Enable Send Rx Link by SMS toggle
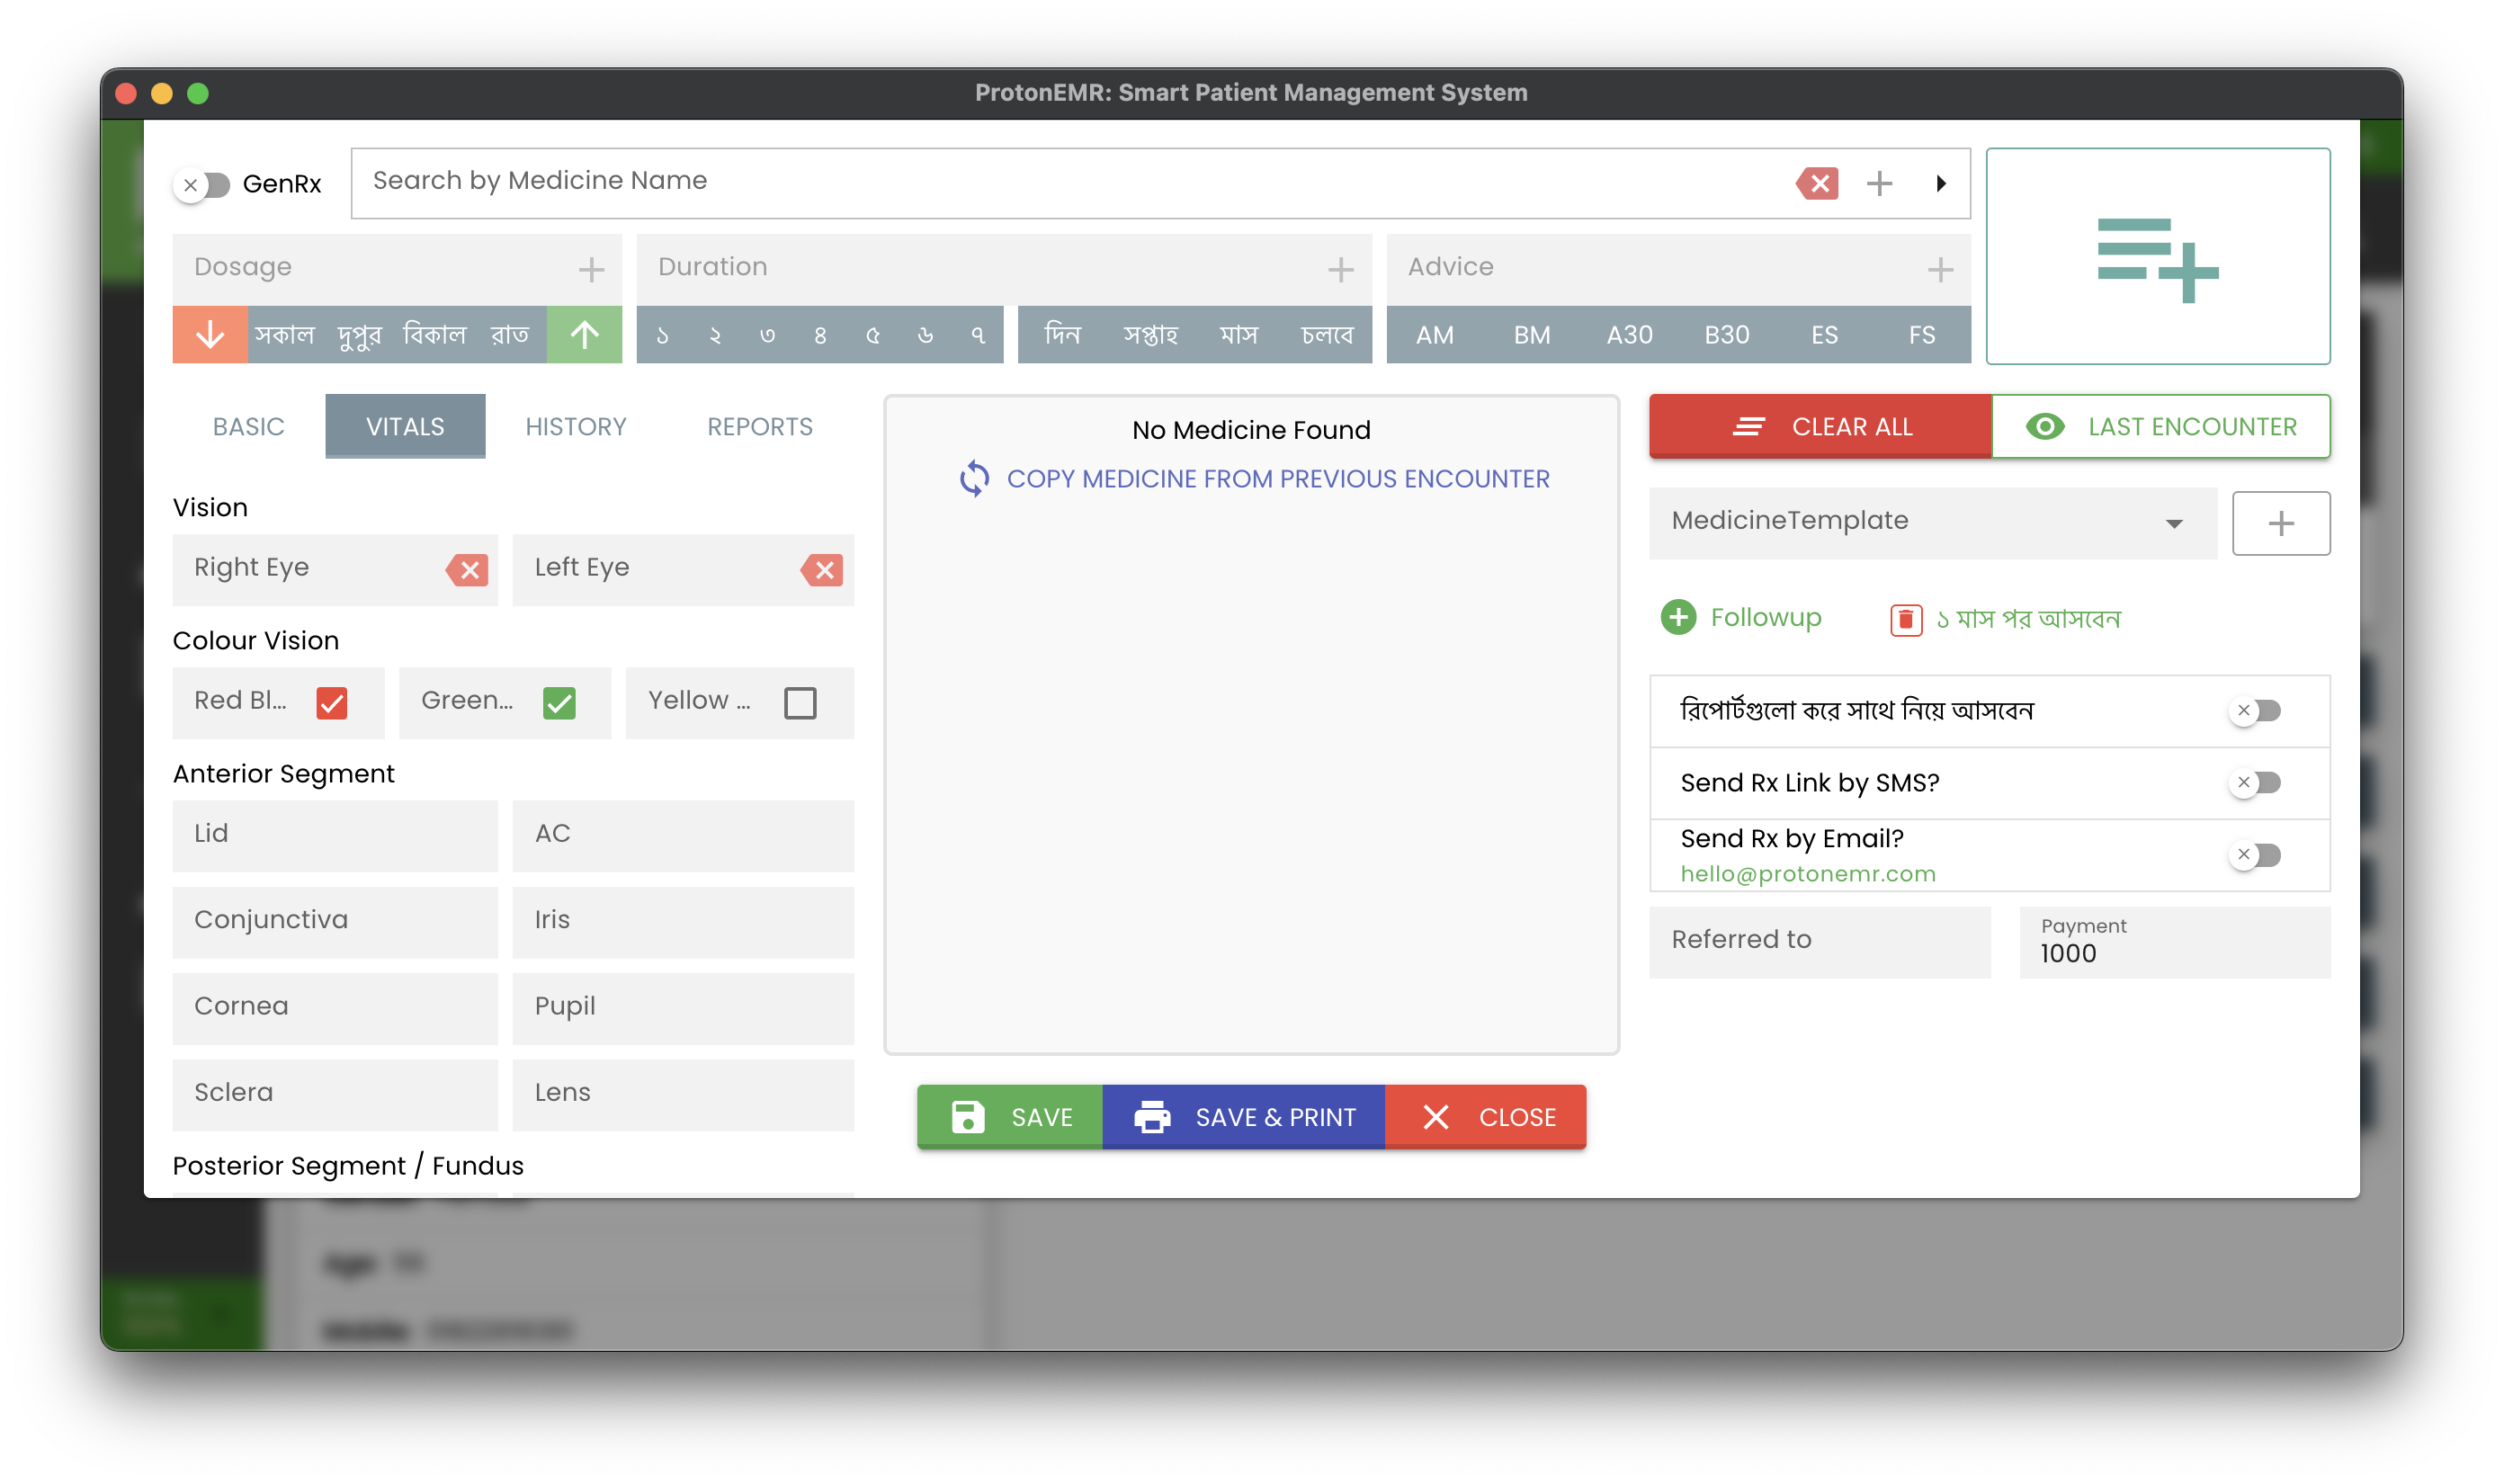The height and width of the screenshot is (1484, 2504). pyautogui.click(x=2255, y=782)
